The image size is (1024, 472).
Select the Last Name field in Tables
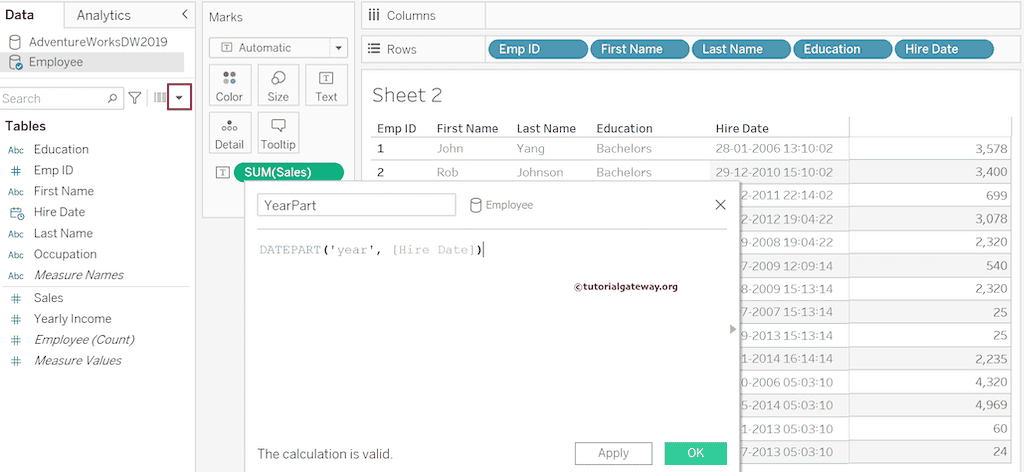tap(63, 233)
